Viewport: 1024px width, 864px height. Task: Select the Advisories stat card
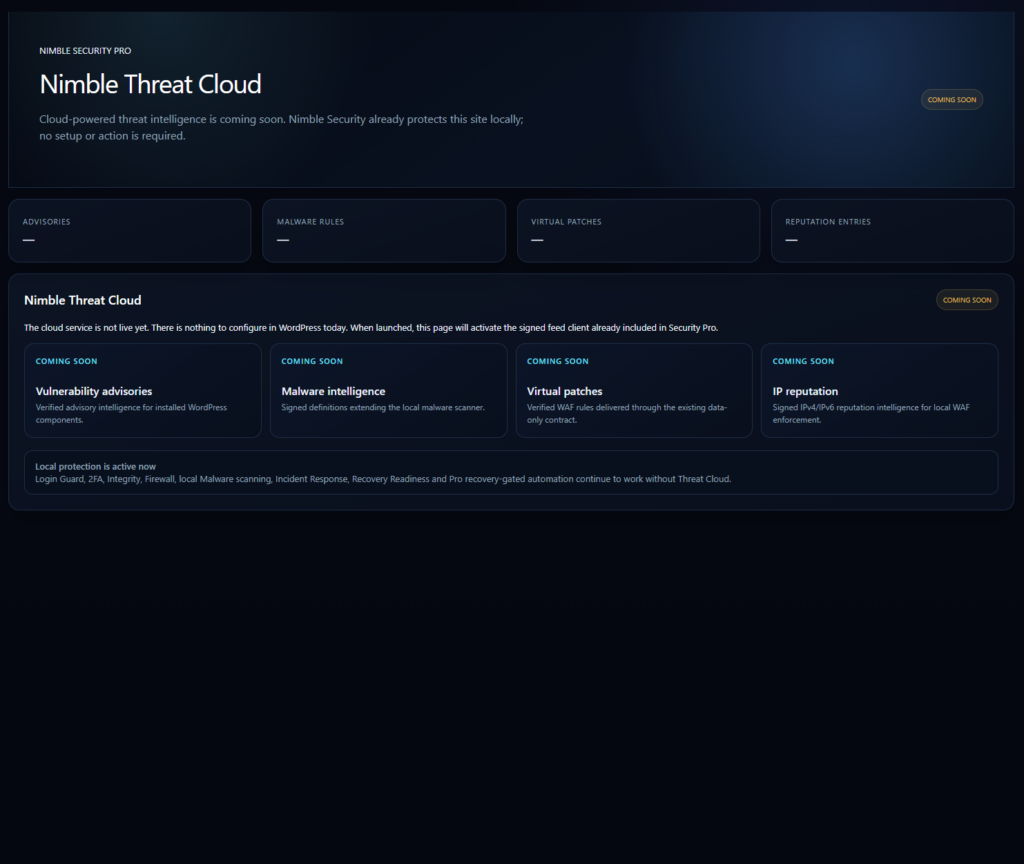point(130,231)
